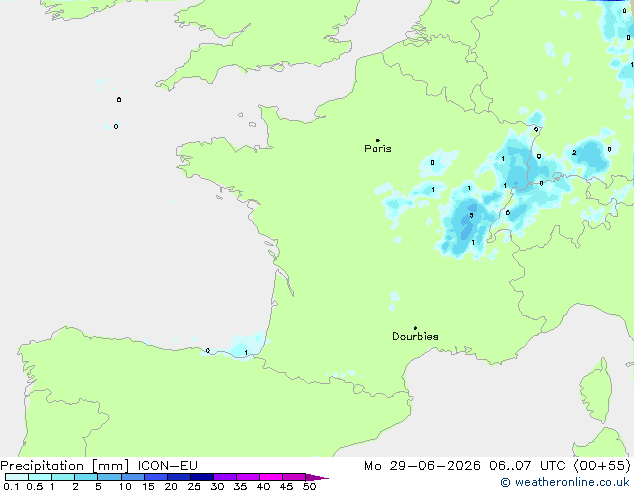Open the weatheronline.co.uk copyright link
The width and height of the screenshot is (634, 490).
point(565,482)
